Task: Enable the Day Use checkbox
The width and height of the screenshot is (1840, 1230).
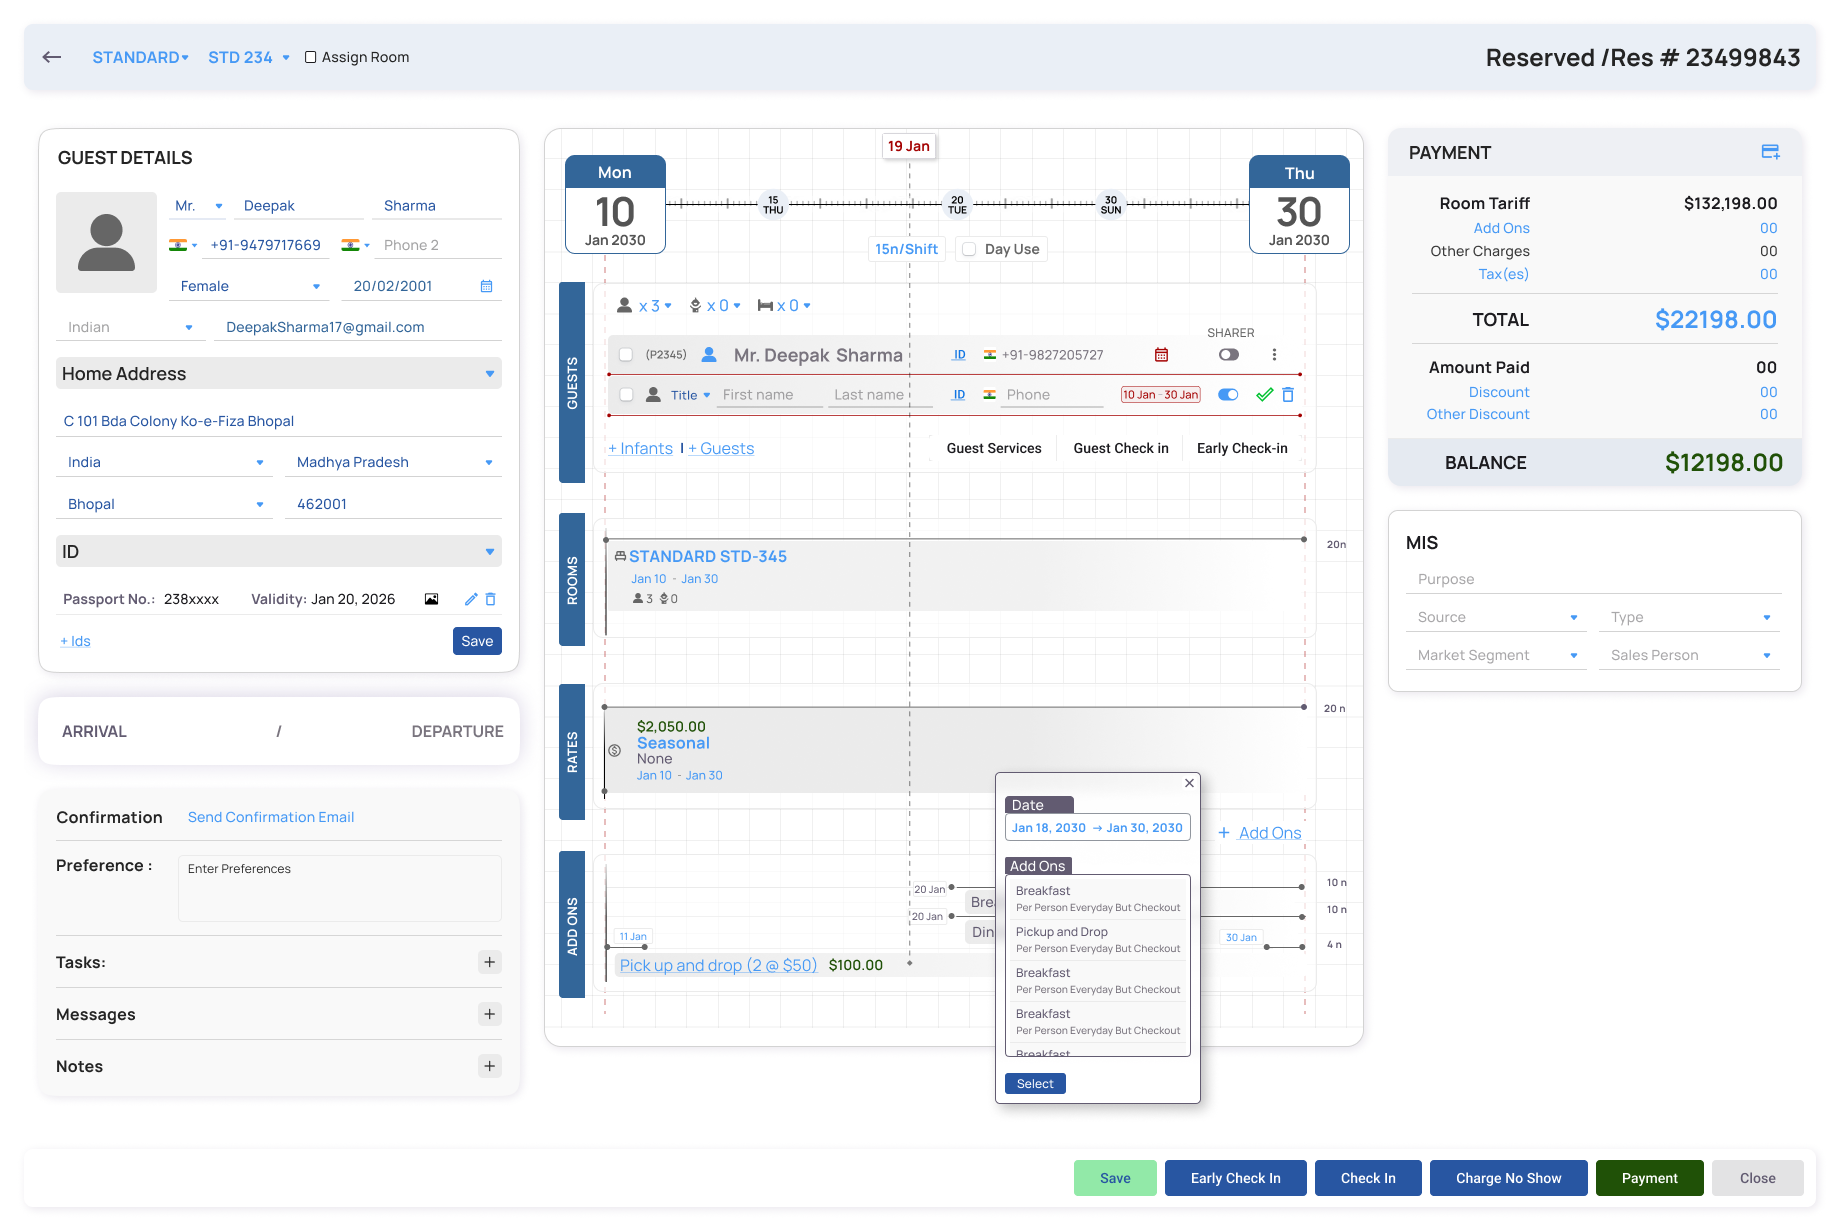Action: point(969,249)
